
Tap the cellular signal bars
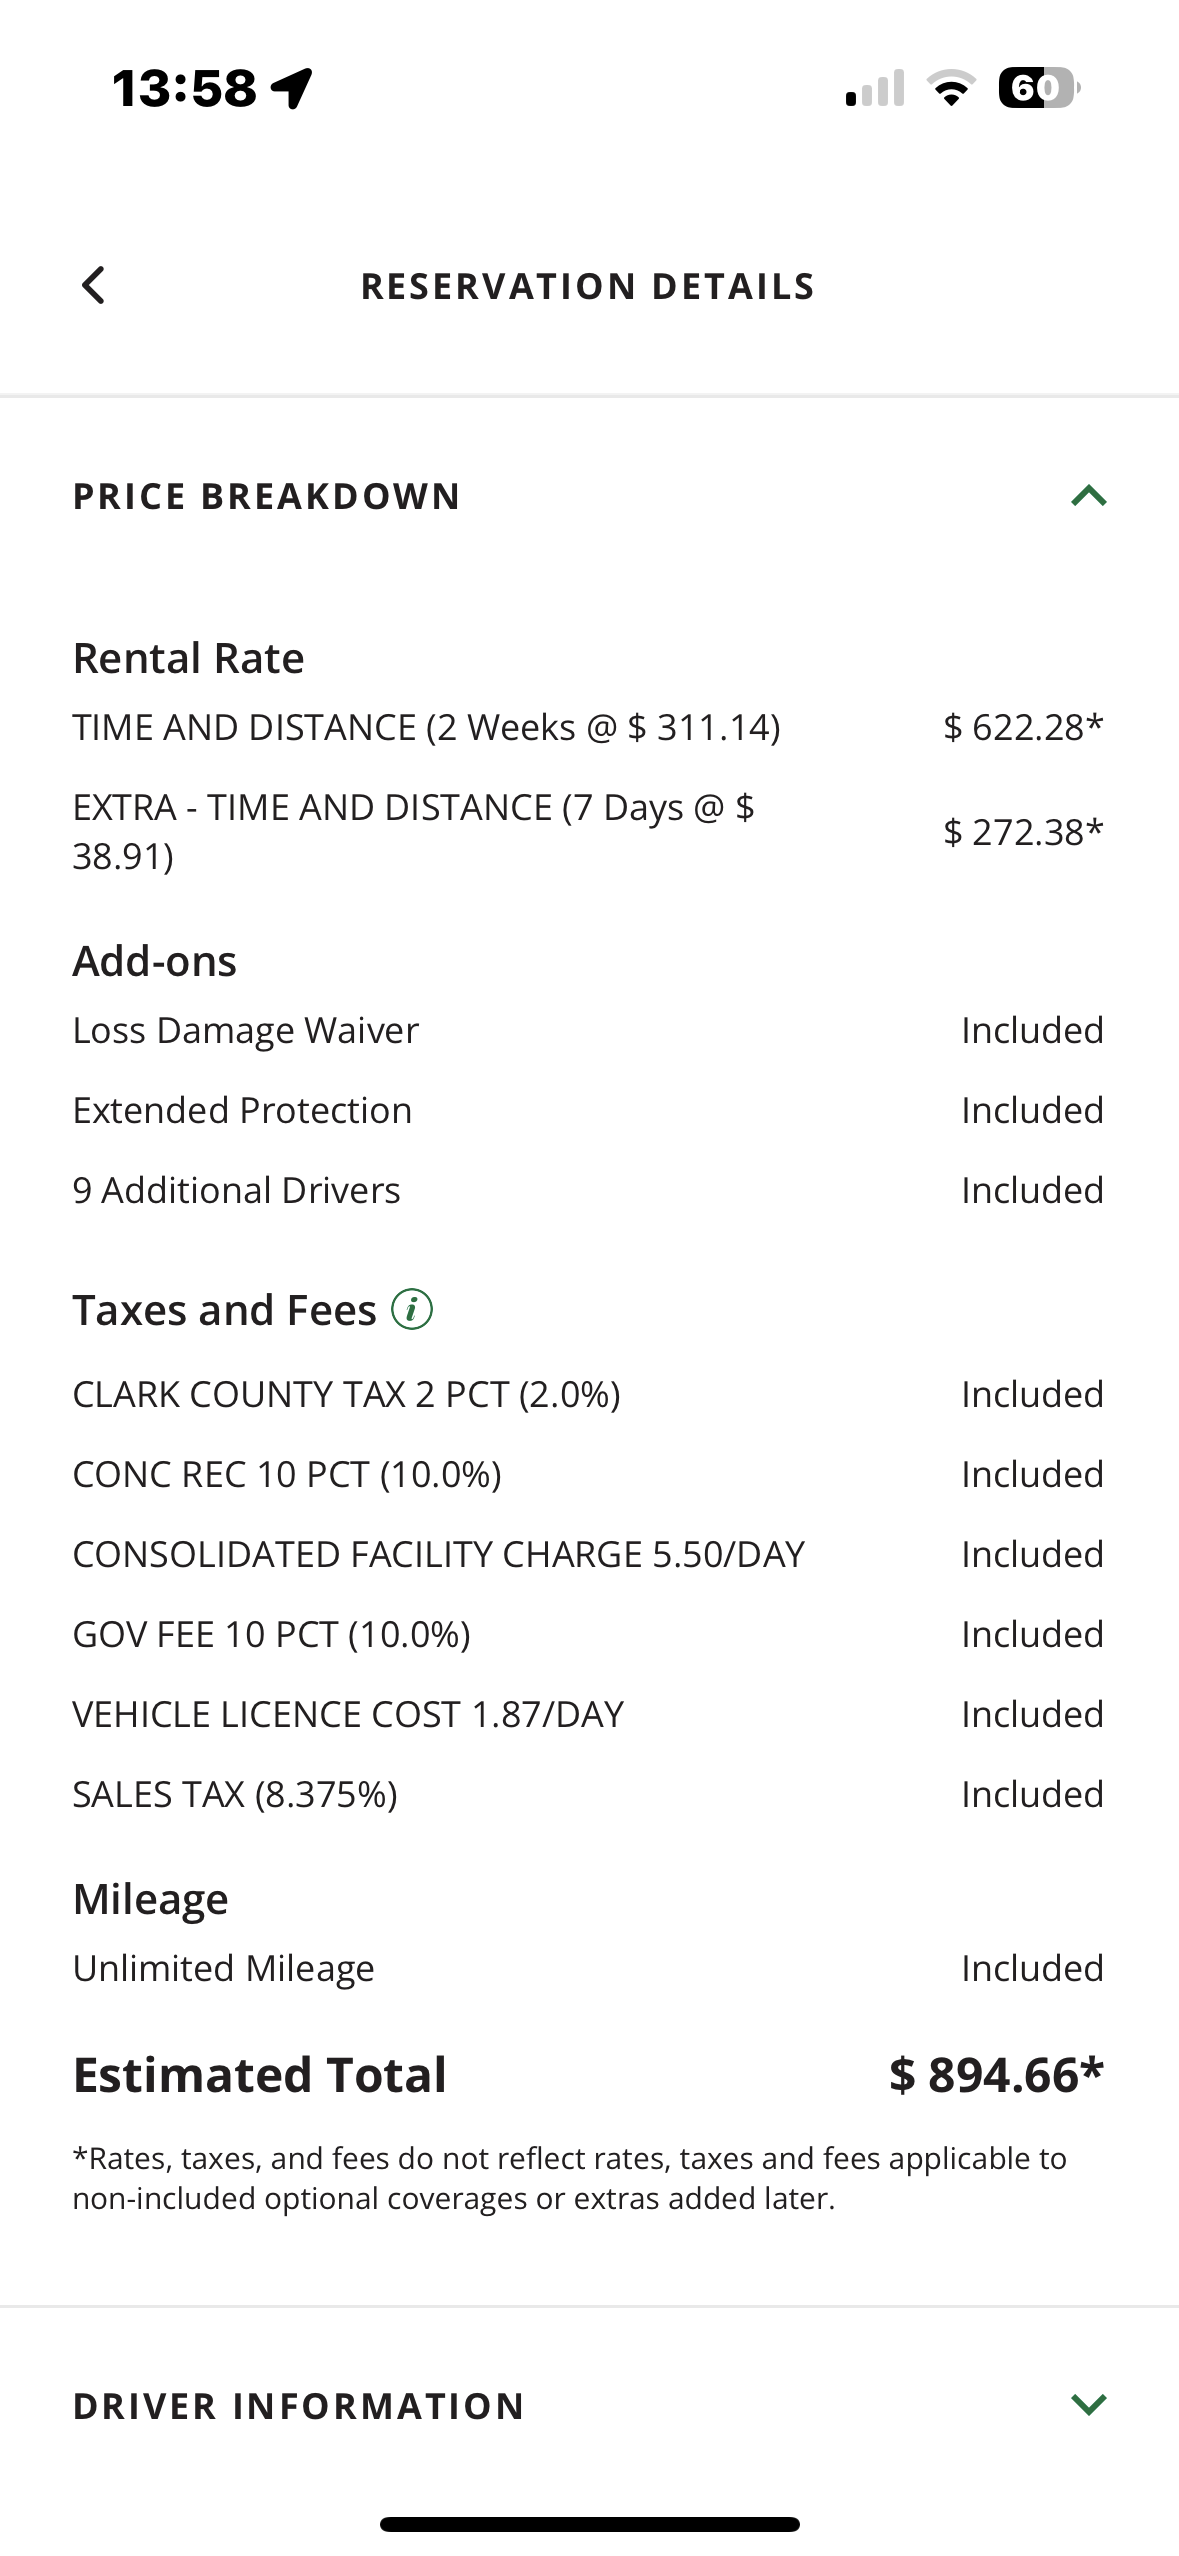875,89
